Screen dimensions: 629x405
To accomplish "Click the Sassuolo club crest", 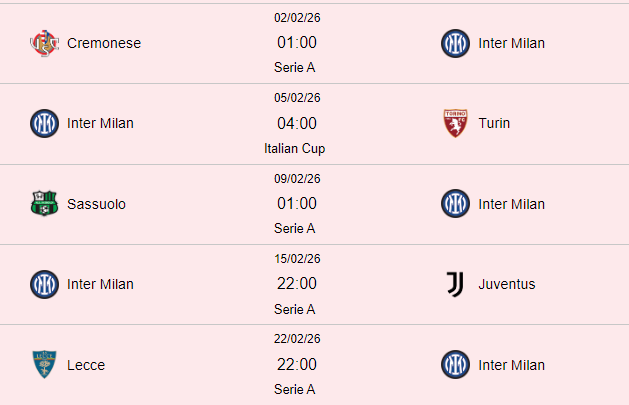I will point(44,204).
